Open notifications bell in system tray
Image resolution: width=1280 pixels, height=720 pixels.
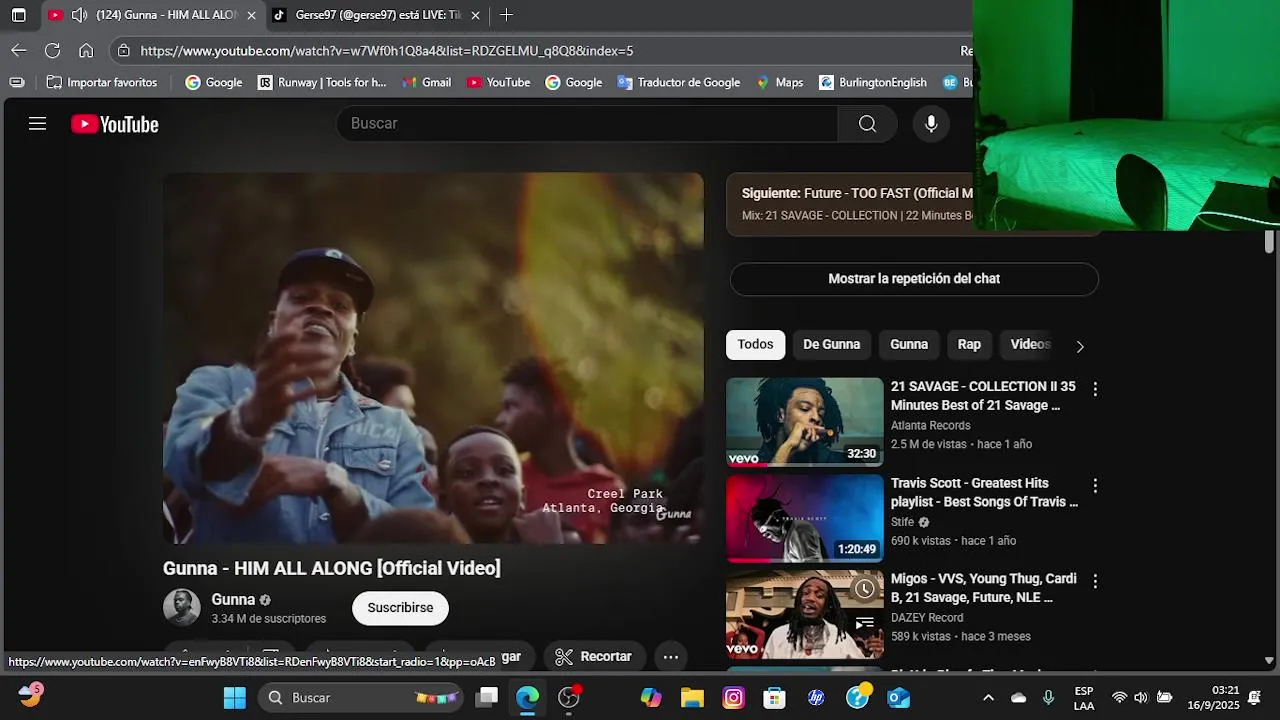pos(1254,697)
